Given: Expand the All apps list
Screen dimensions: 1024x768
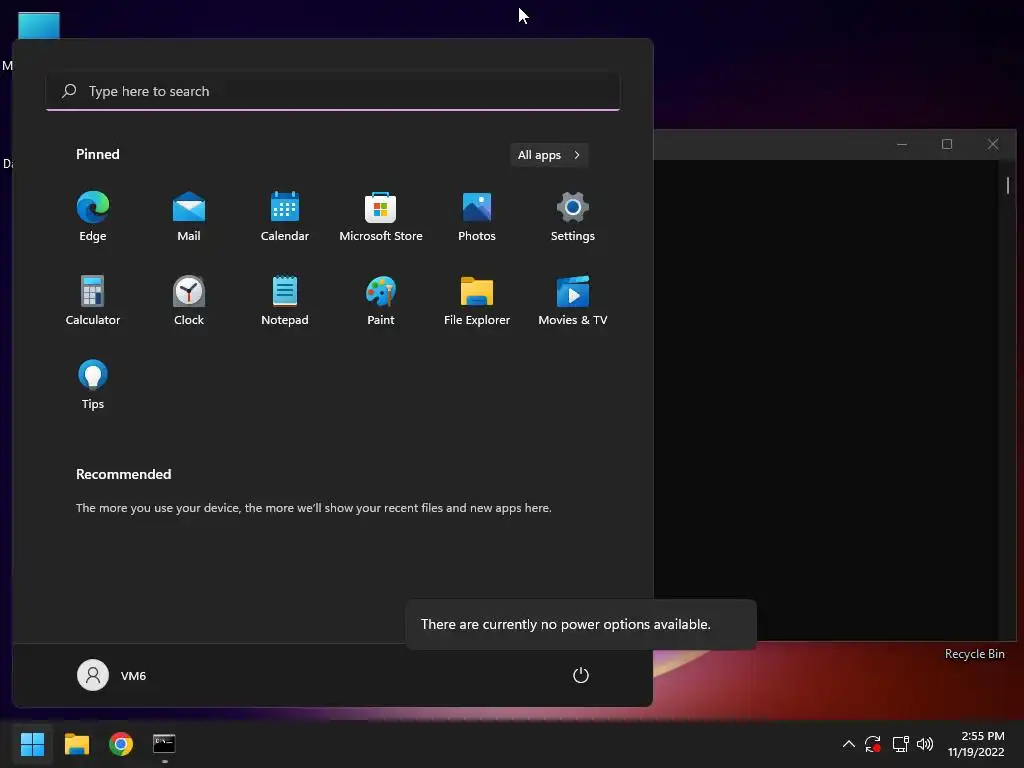Looking at the screenshot, I should coord(549,155).
